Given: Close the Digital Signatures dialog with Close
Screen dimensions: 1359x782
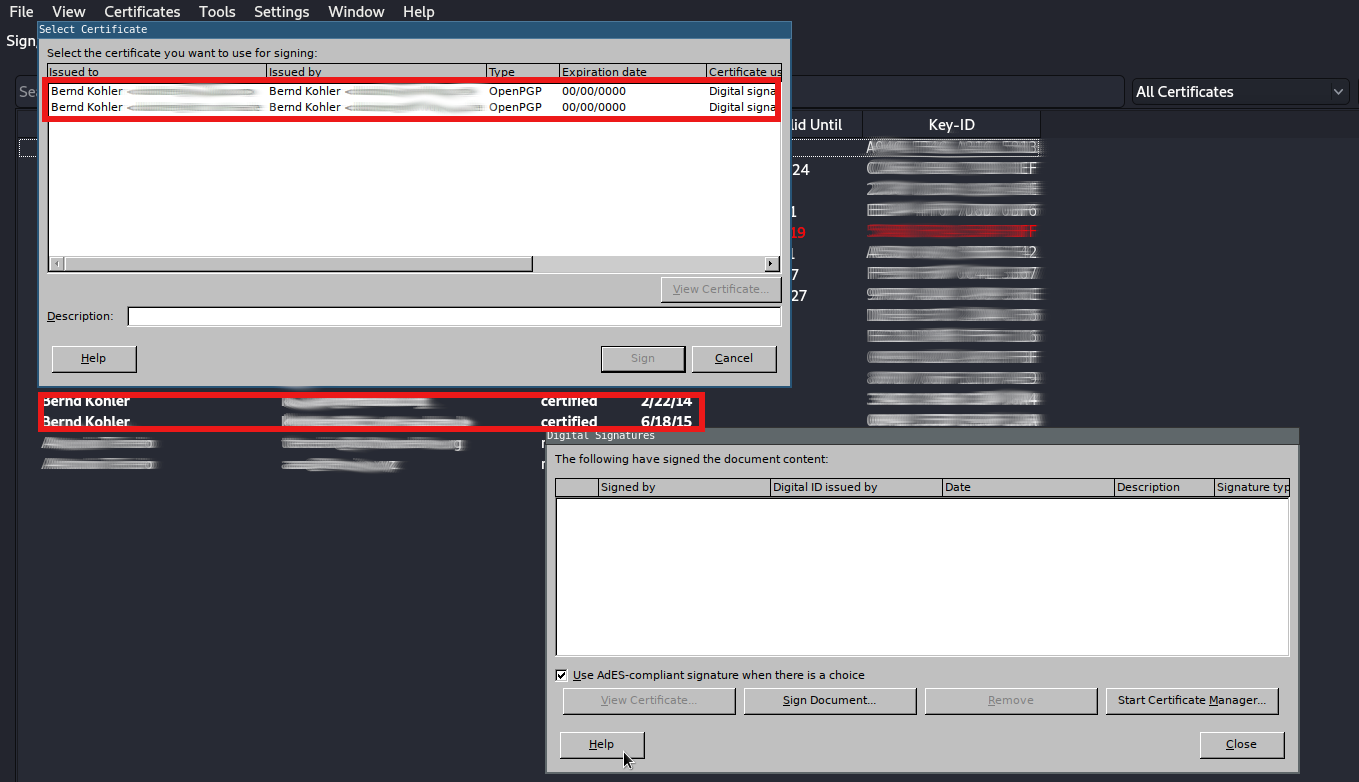Looking at the screenshot, I should pyautogui.click(x=1241, y=744).
